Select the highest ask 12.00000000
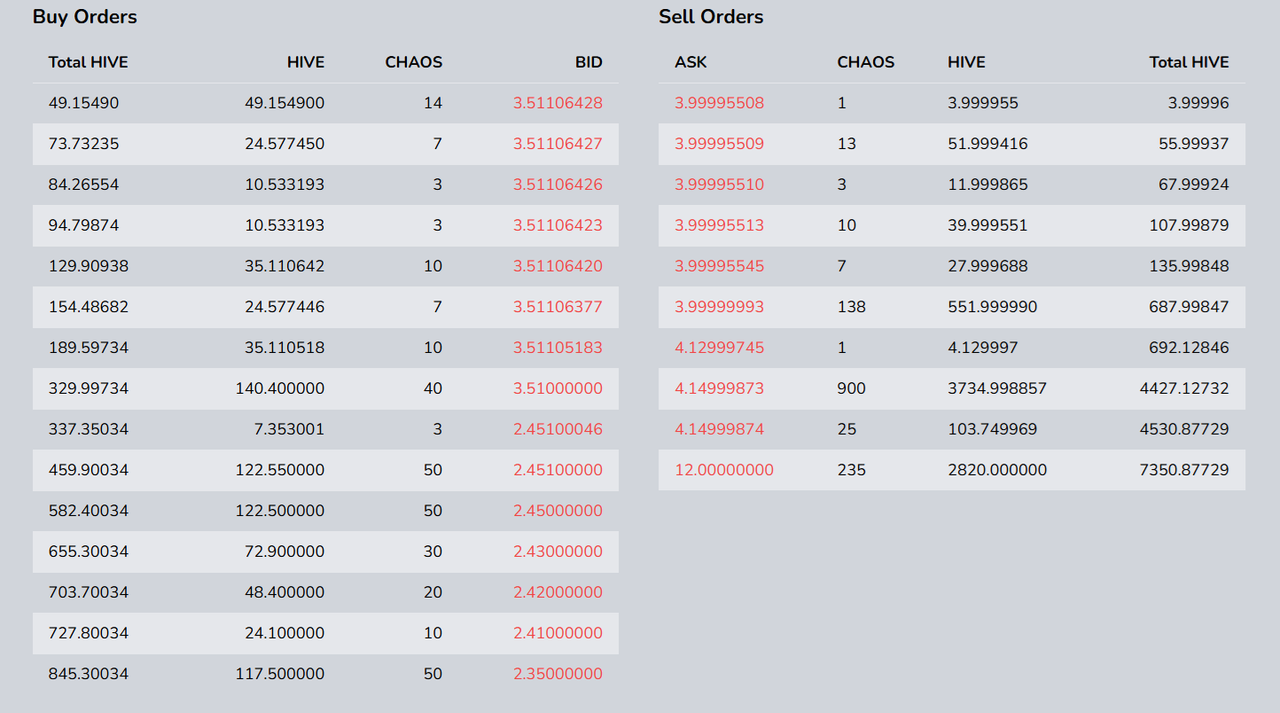Screen dimensions: 1280x713 coord(724,470)
